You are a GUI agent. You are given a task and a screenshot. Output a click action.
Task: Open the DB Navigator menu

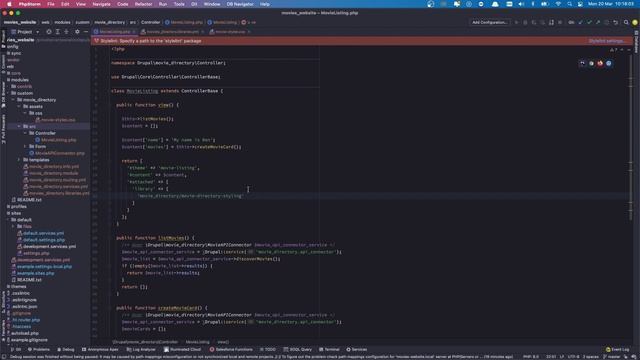click(240, 4)
